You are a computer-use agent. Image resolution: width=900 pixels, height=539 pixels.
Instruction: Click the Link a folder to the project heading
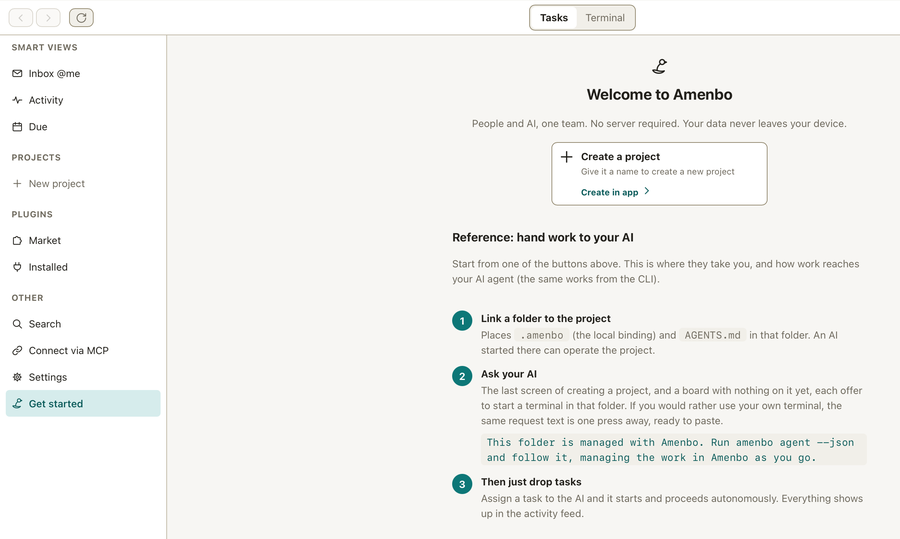click(546, 319)
